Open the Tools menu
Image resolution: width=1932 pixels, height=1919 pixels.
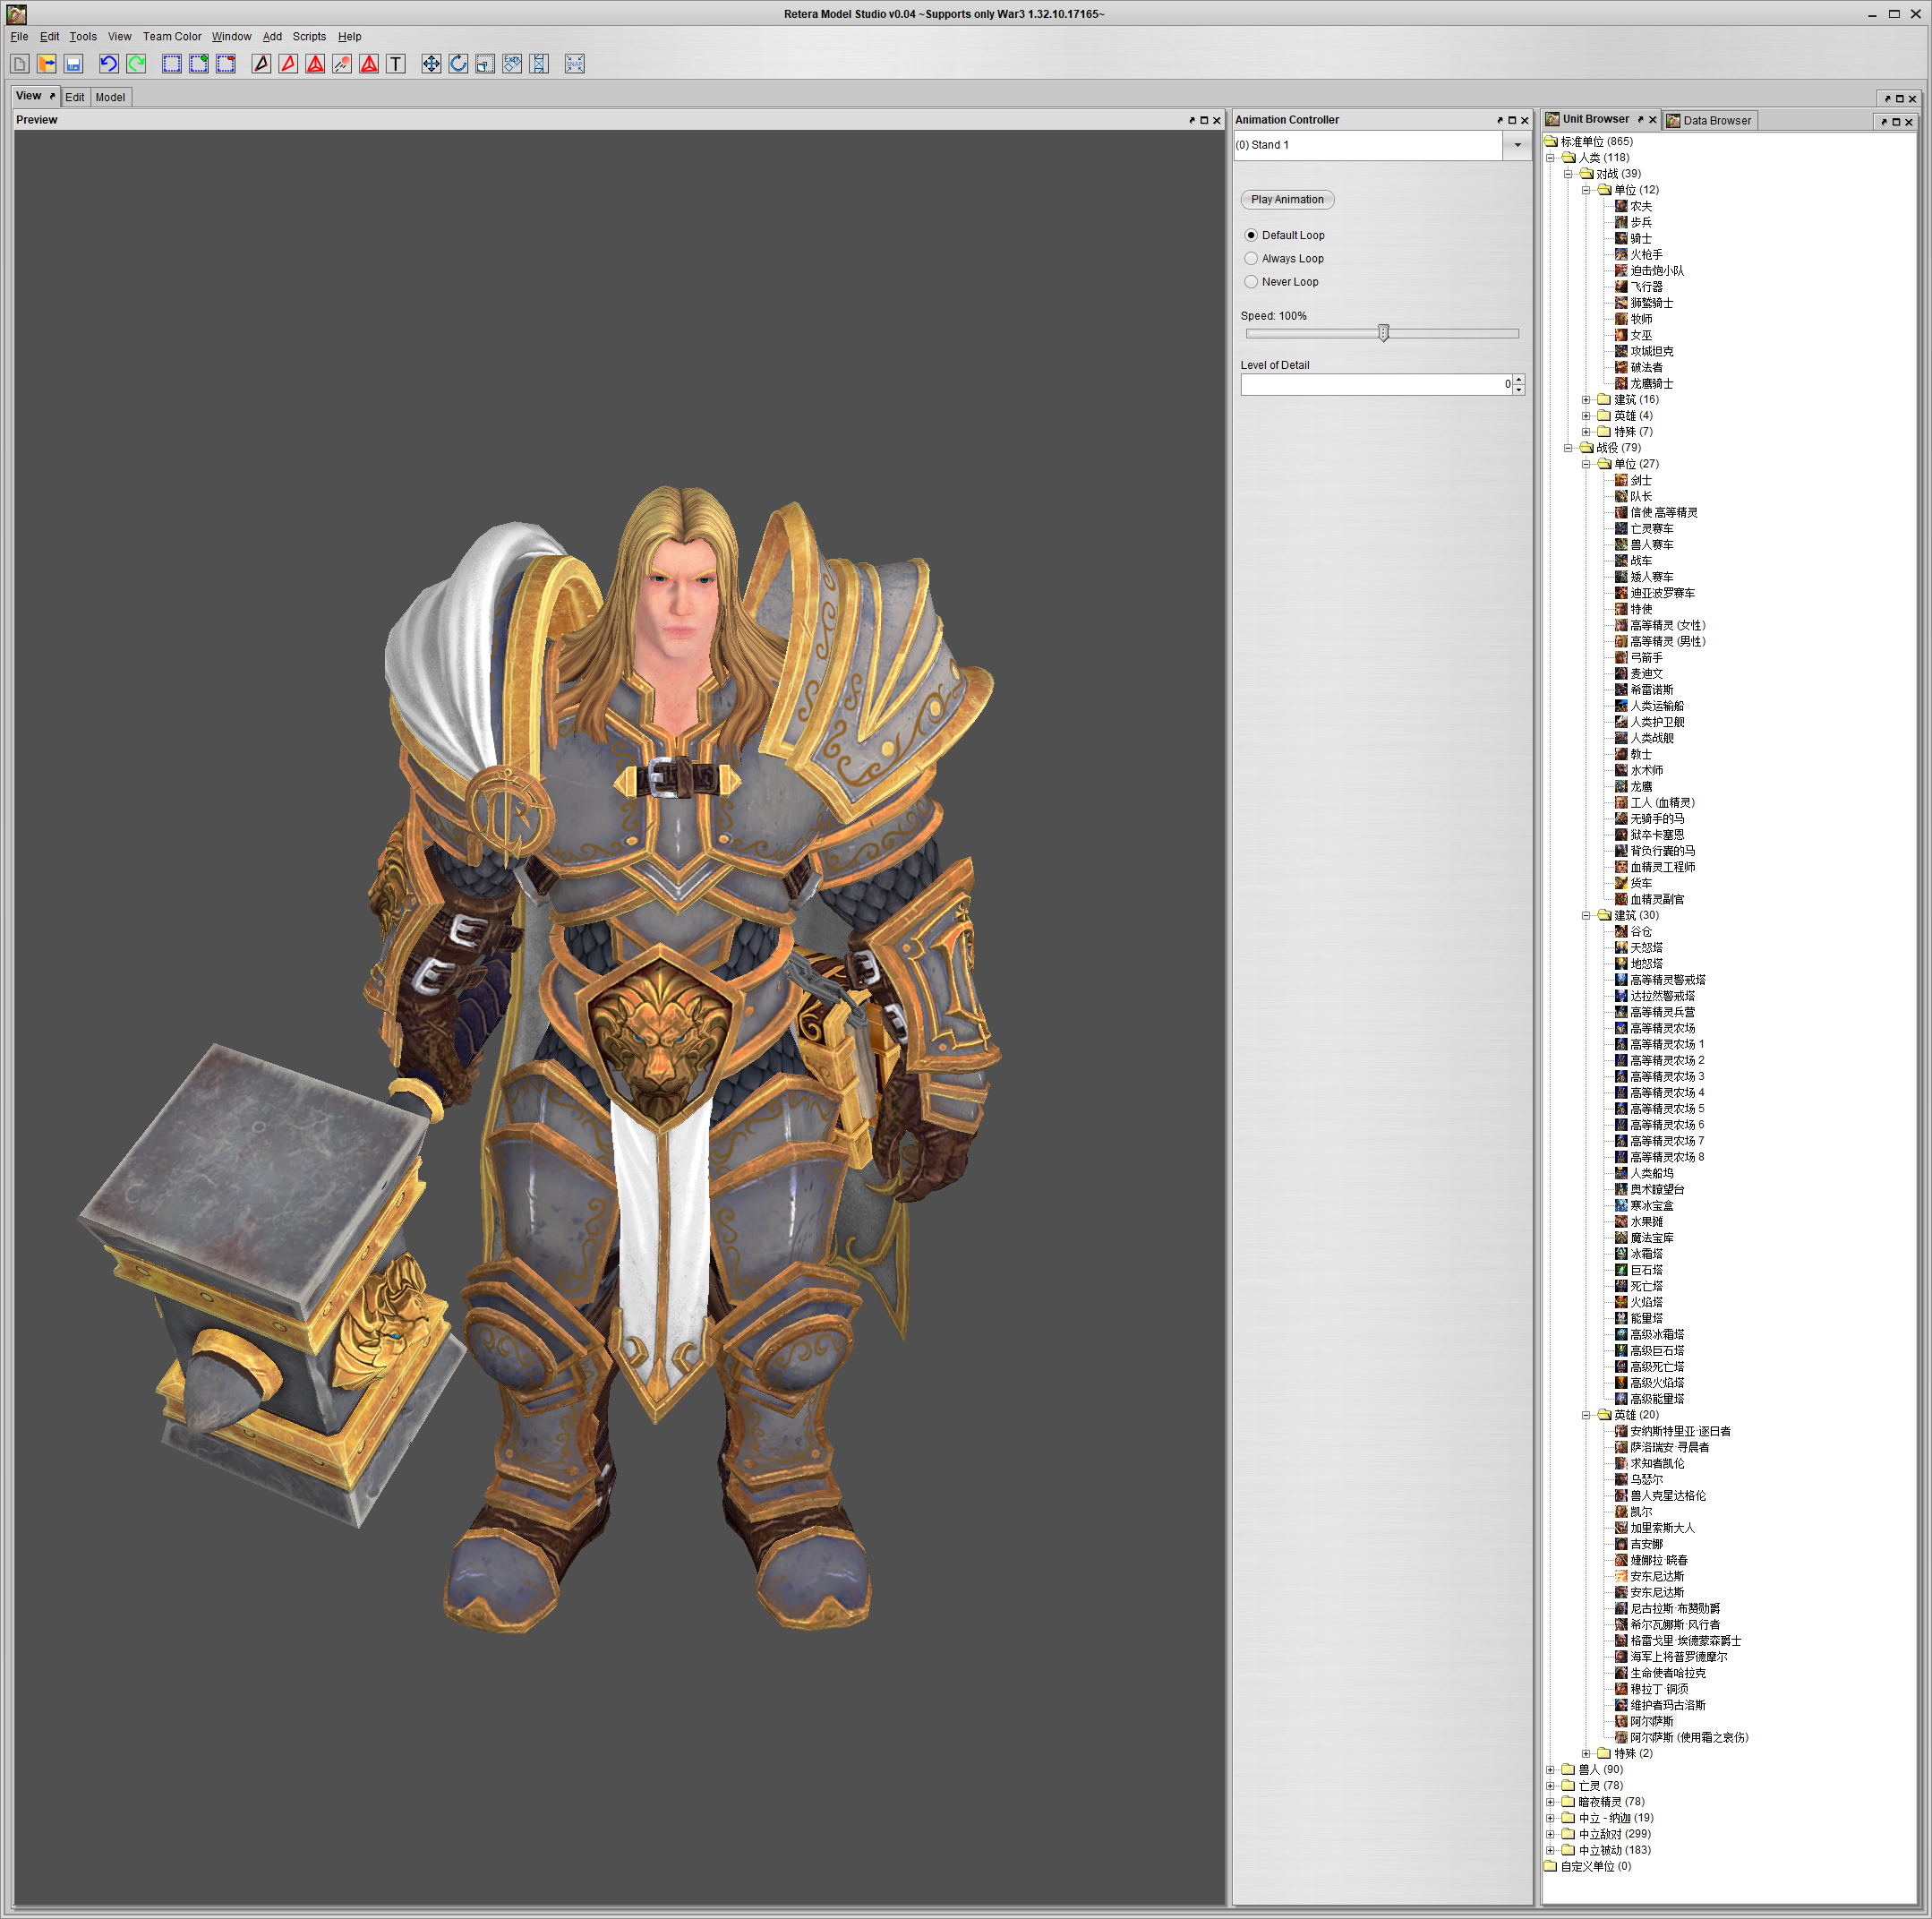click(83, 37)
